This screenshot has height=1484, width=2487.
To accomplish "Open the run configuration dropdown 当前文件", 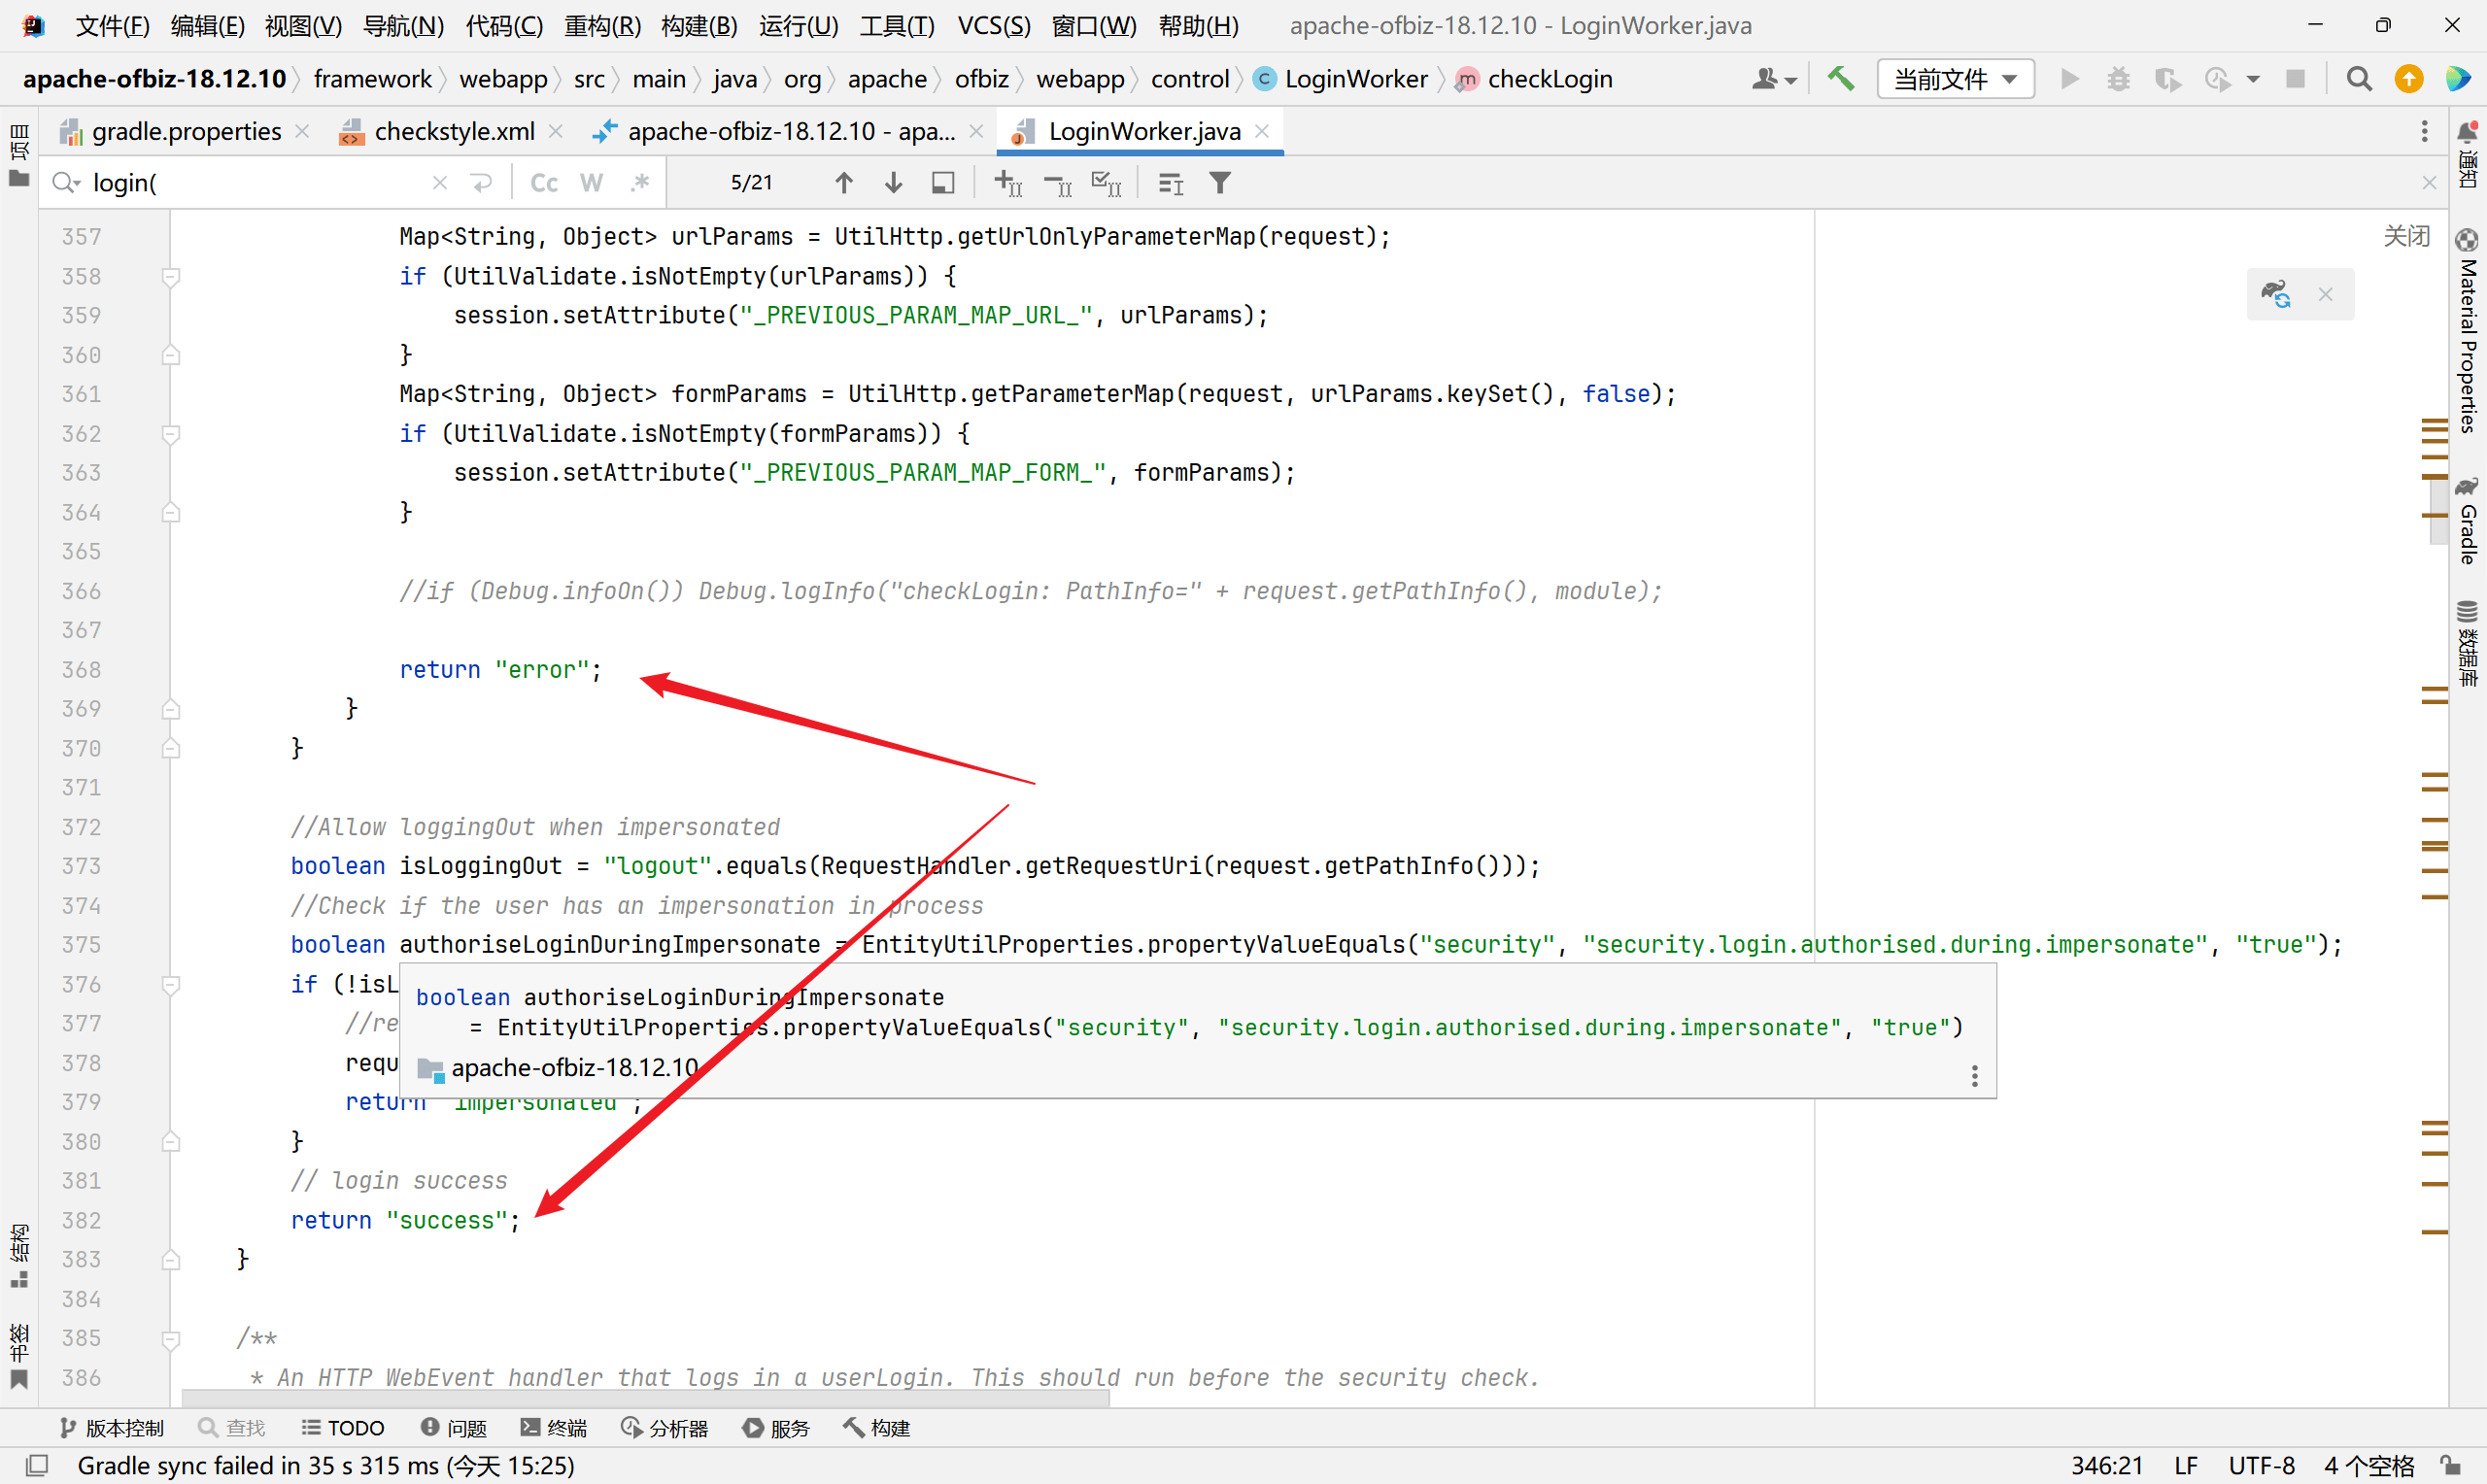I will coord(1955,79).
